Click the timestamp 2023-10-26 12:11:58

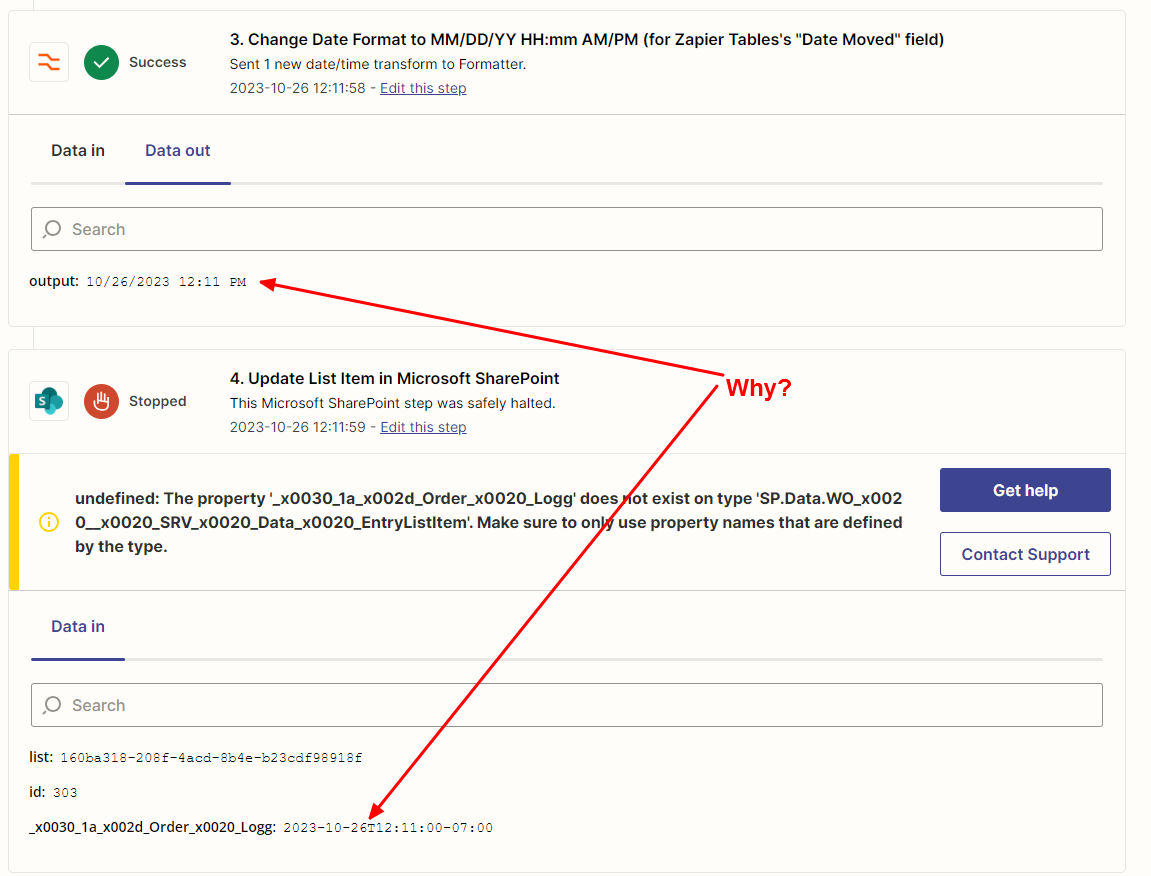297,88
